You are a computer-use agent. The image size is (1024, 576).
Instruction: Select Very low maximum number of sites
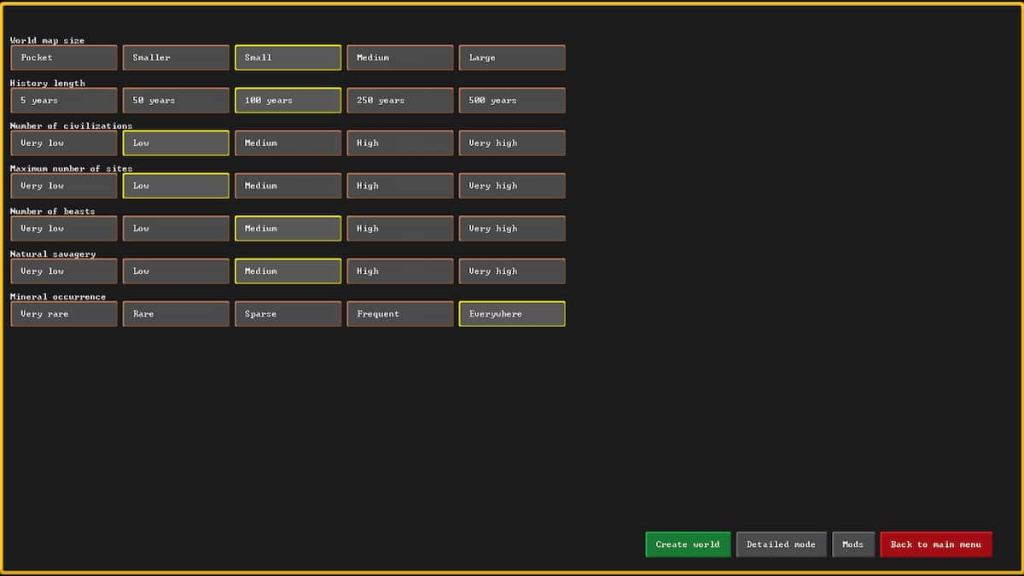[x=63, y=185]
